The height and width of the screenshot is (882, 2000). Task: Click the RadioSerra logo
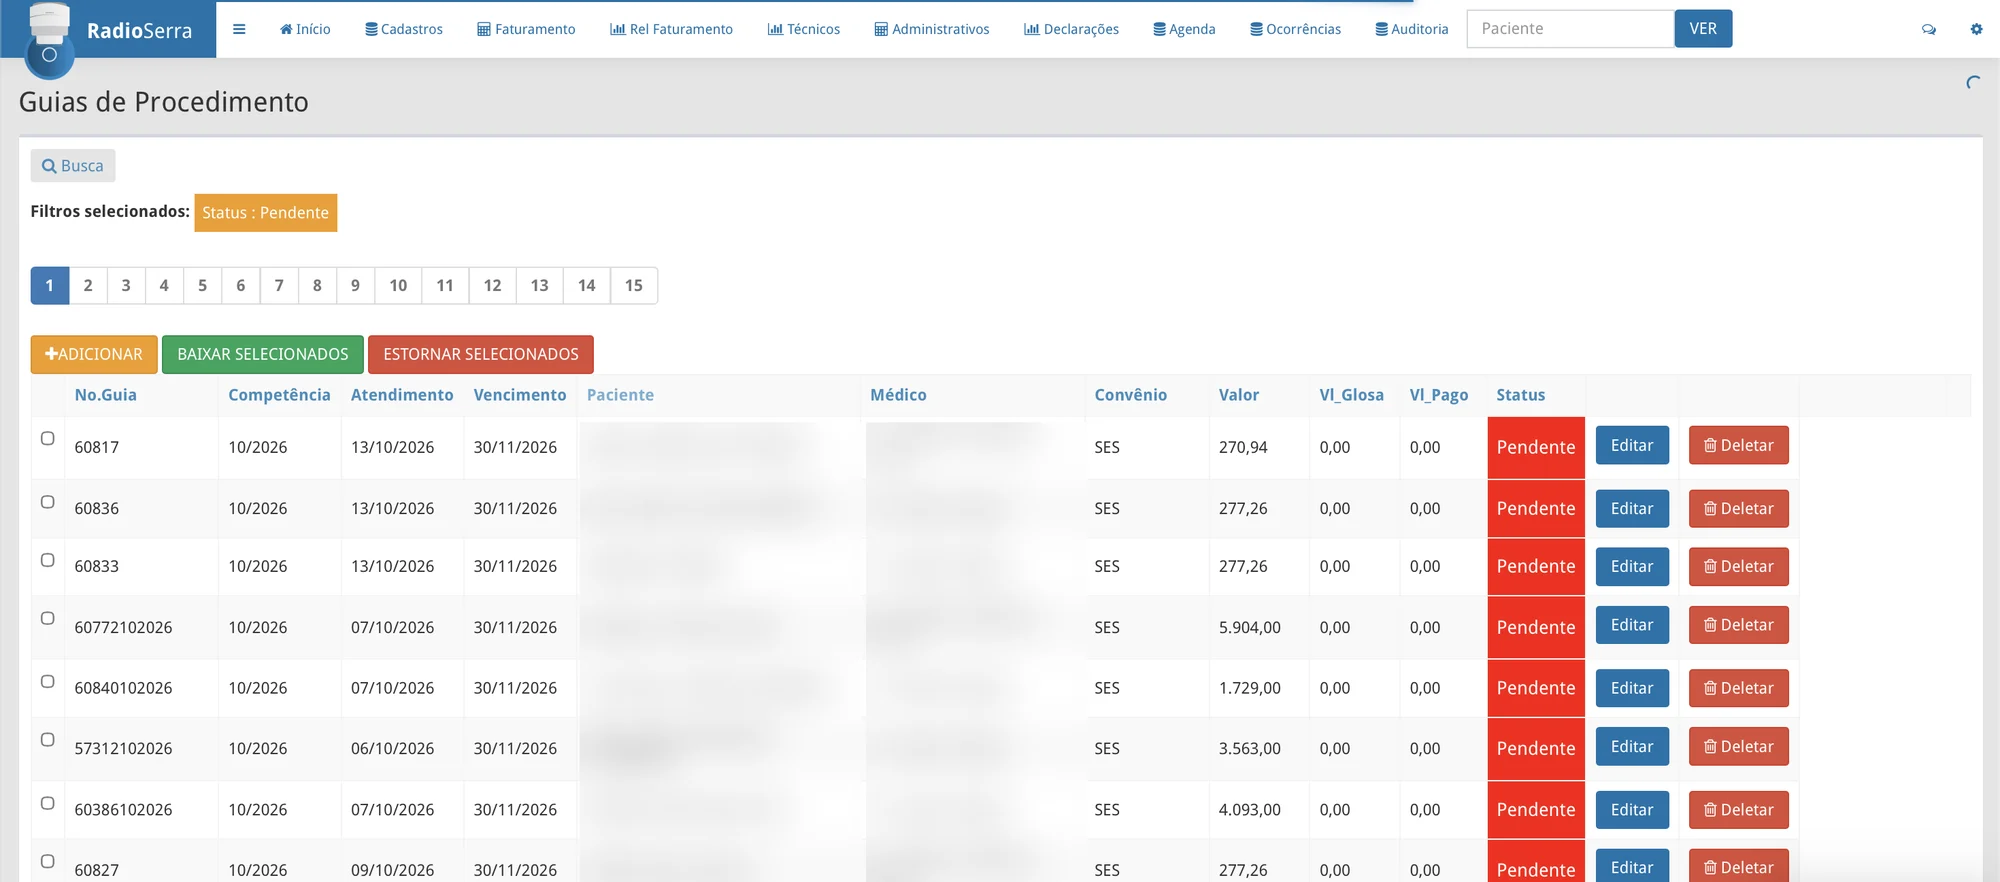pyautogui.click(x=108, y=30)
